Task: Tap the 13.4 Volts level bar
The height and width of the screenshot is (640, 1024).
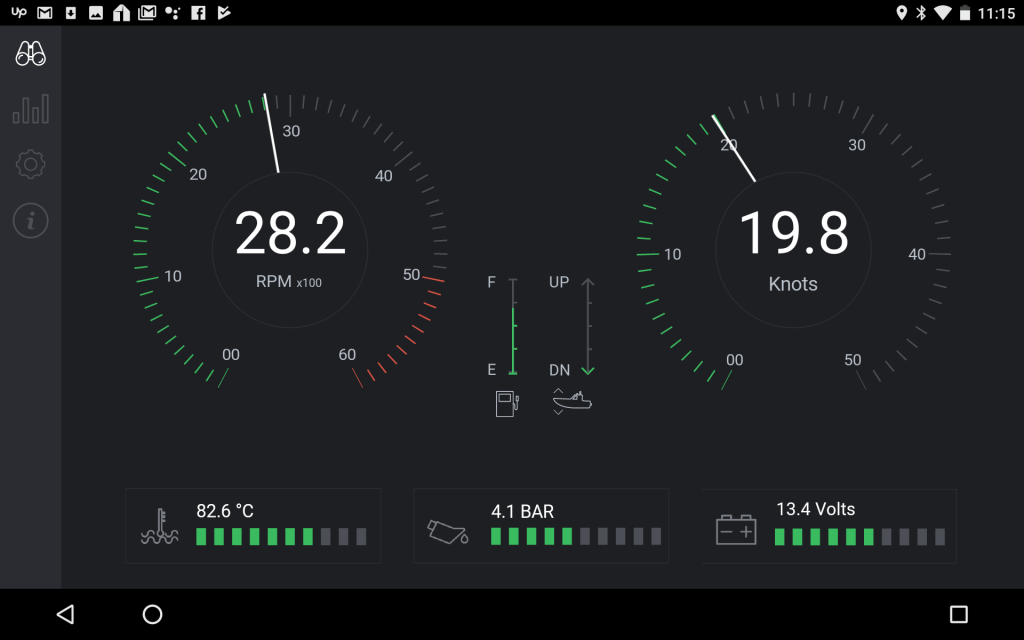Action: pos(860,537)
